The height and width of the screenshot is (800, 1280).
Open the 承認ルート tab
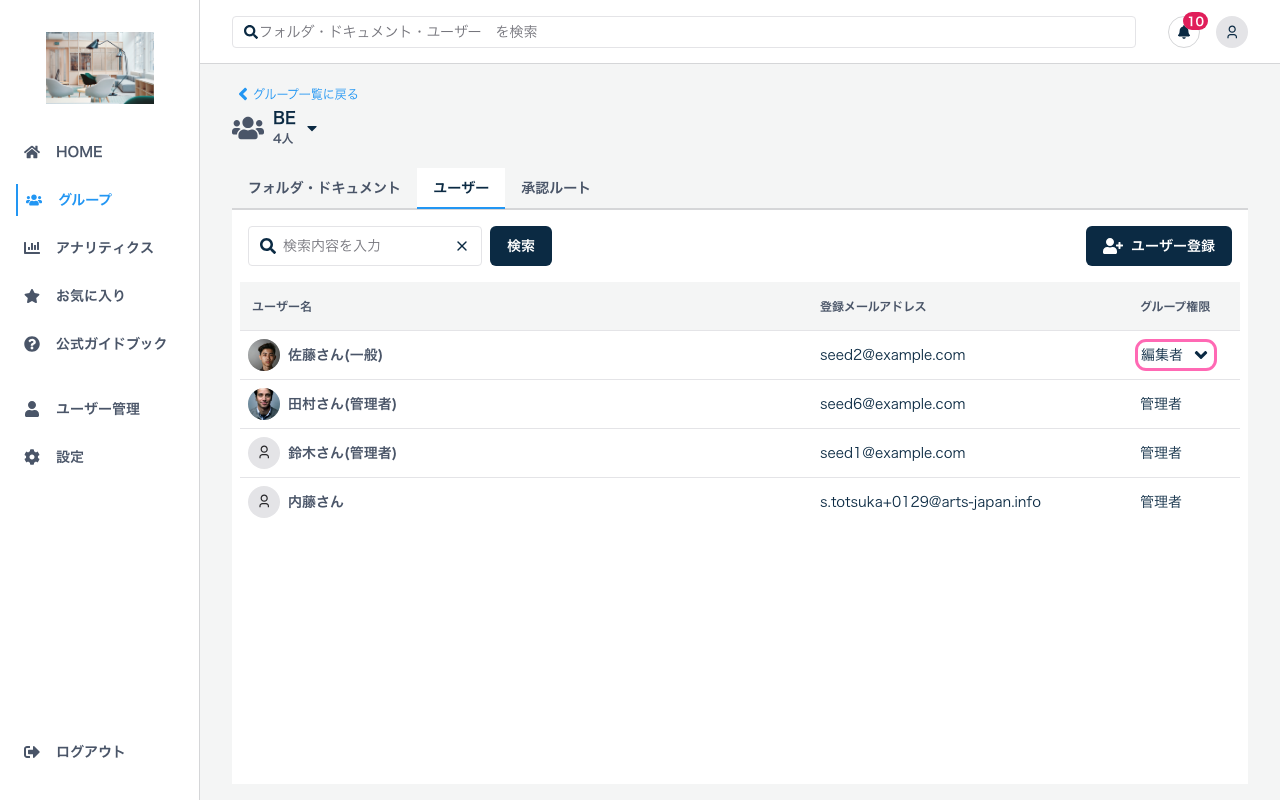click(x=555, y=187)
